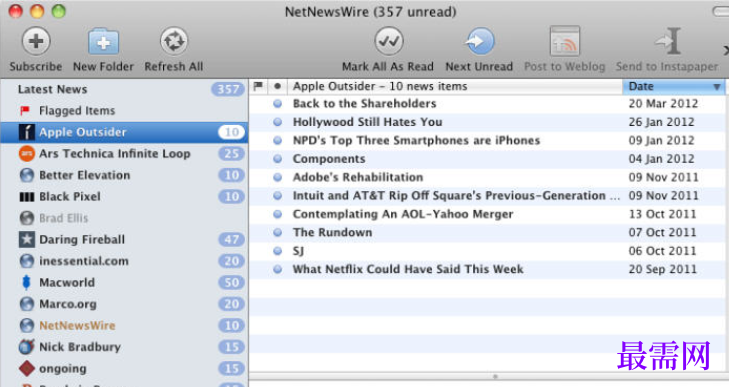This screenshot has width=729, height=387.
Task: Open Contemplating An AOL-Yahoo Merger
Action: [x=403, y=214]
